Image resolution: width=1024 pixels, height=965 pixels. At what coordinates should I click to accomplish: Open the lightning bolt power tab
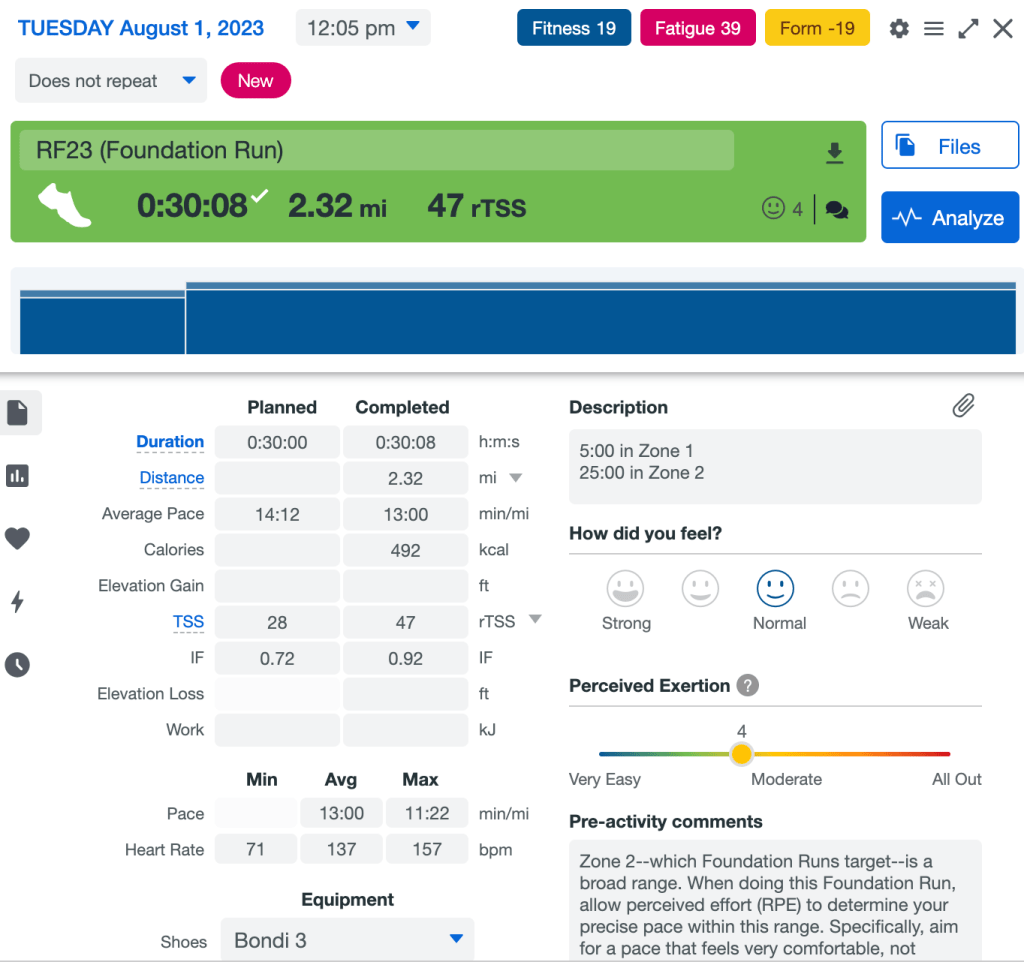point(18,602)
